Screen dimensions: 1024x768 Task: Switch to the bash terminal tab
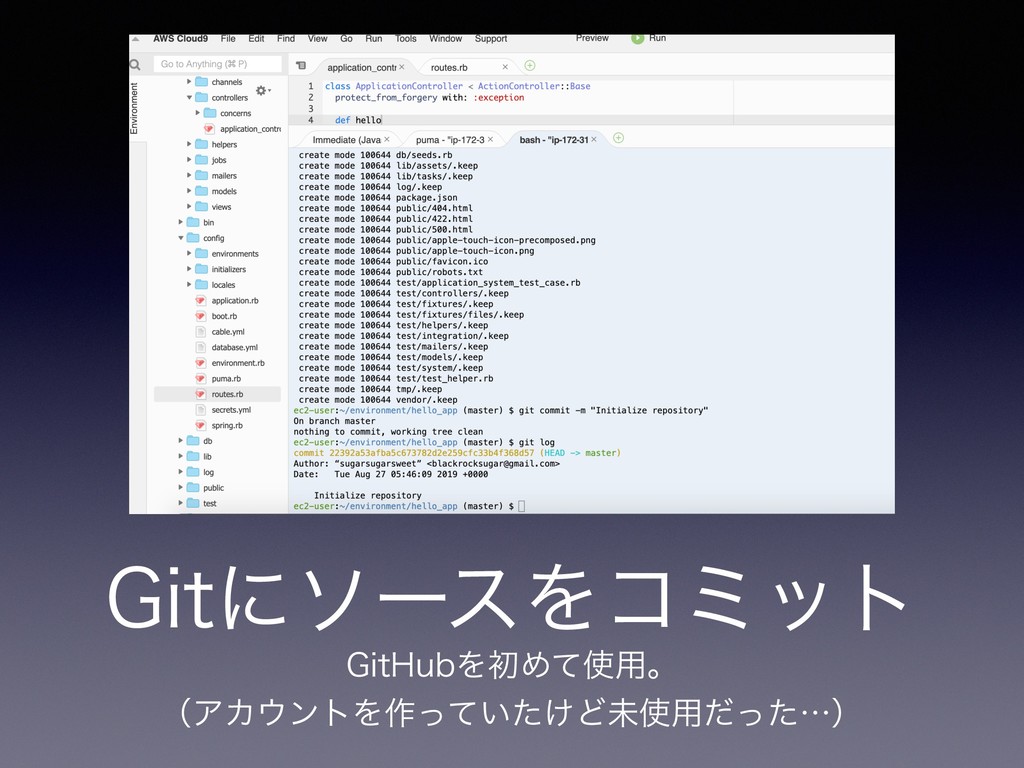point(554,140)
